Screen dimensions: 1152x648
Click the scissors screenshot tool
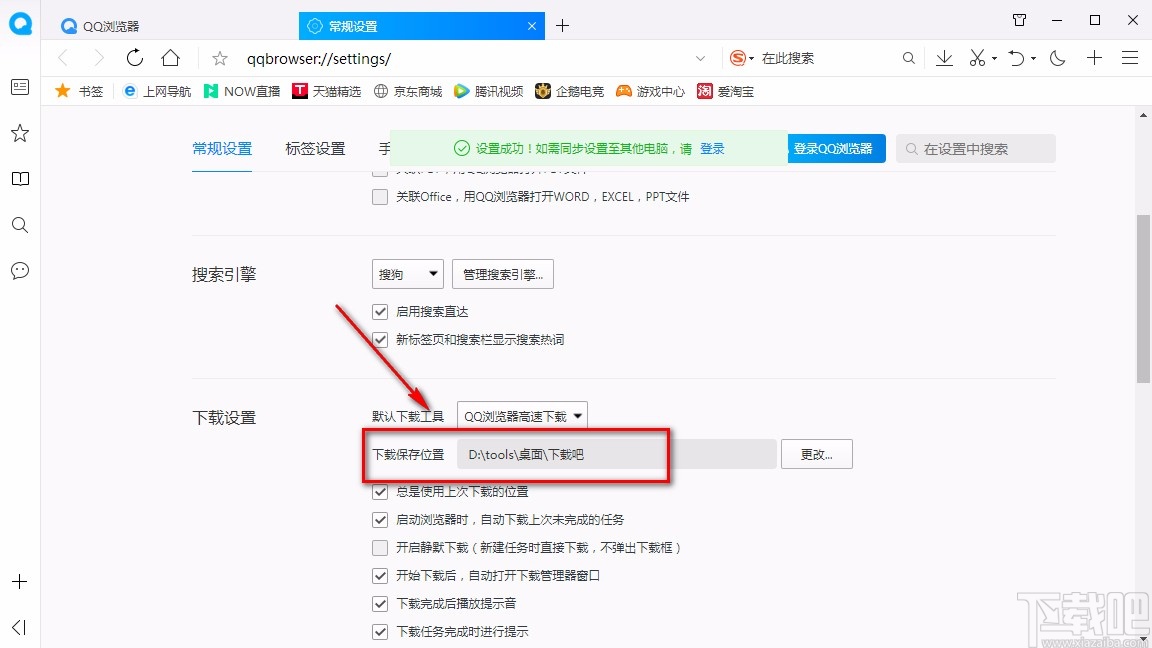coord(977,59)
